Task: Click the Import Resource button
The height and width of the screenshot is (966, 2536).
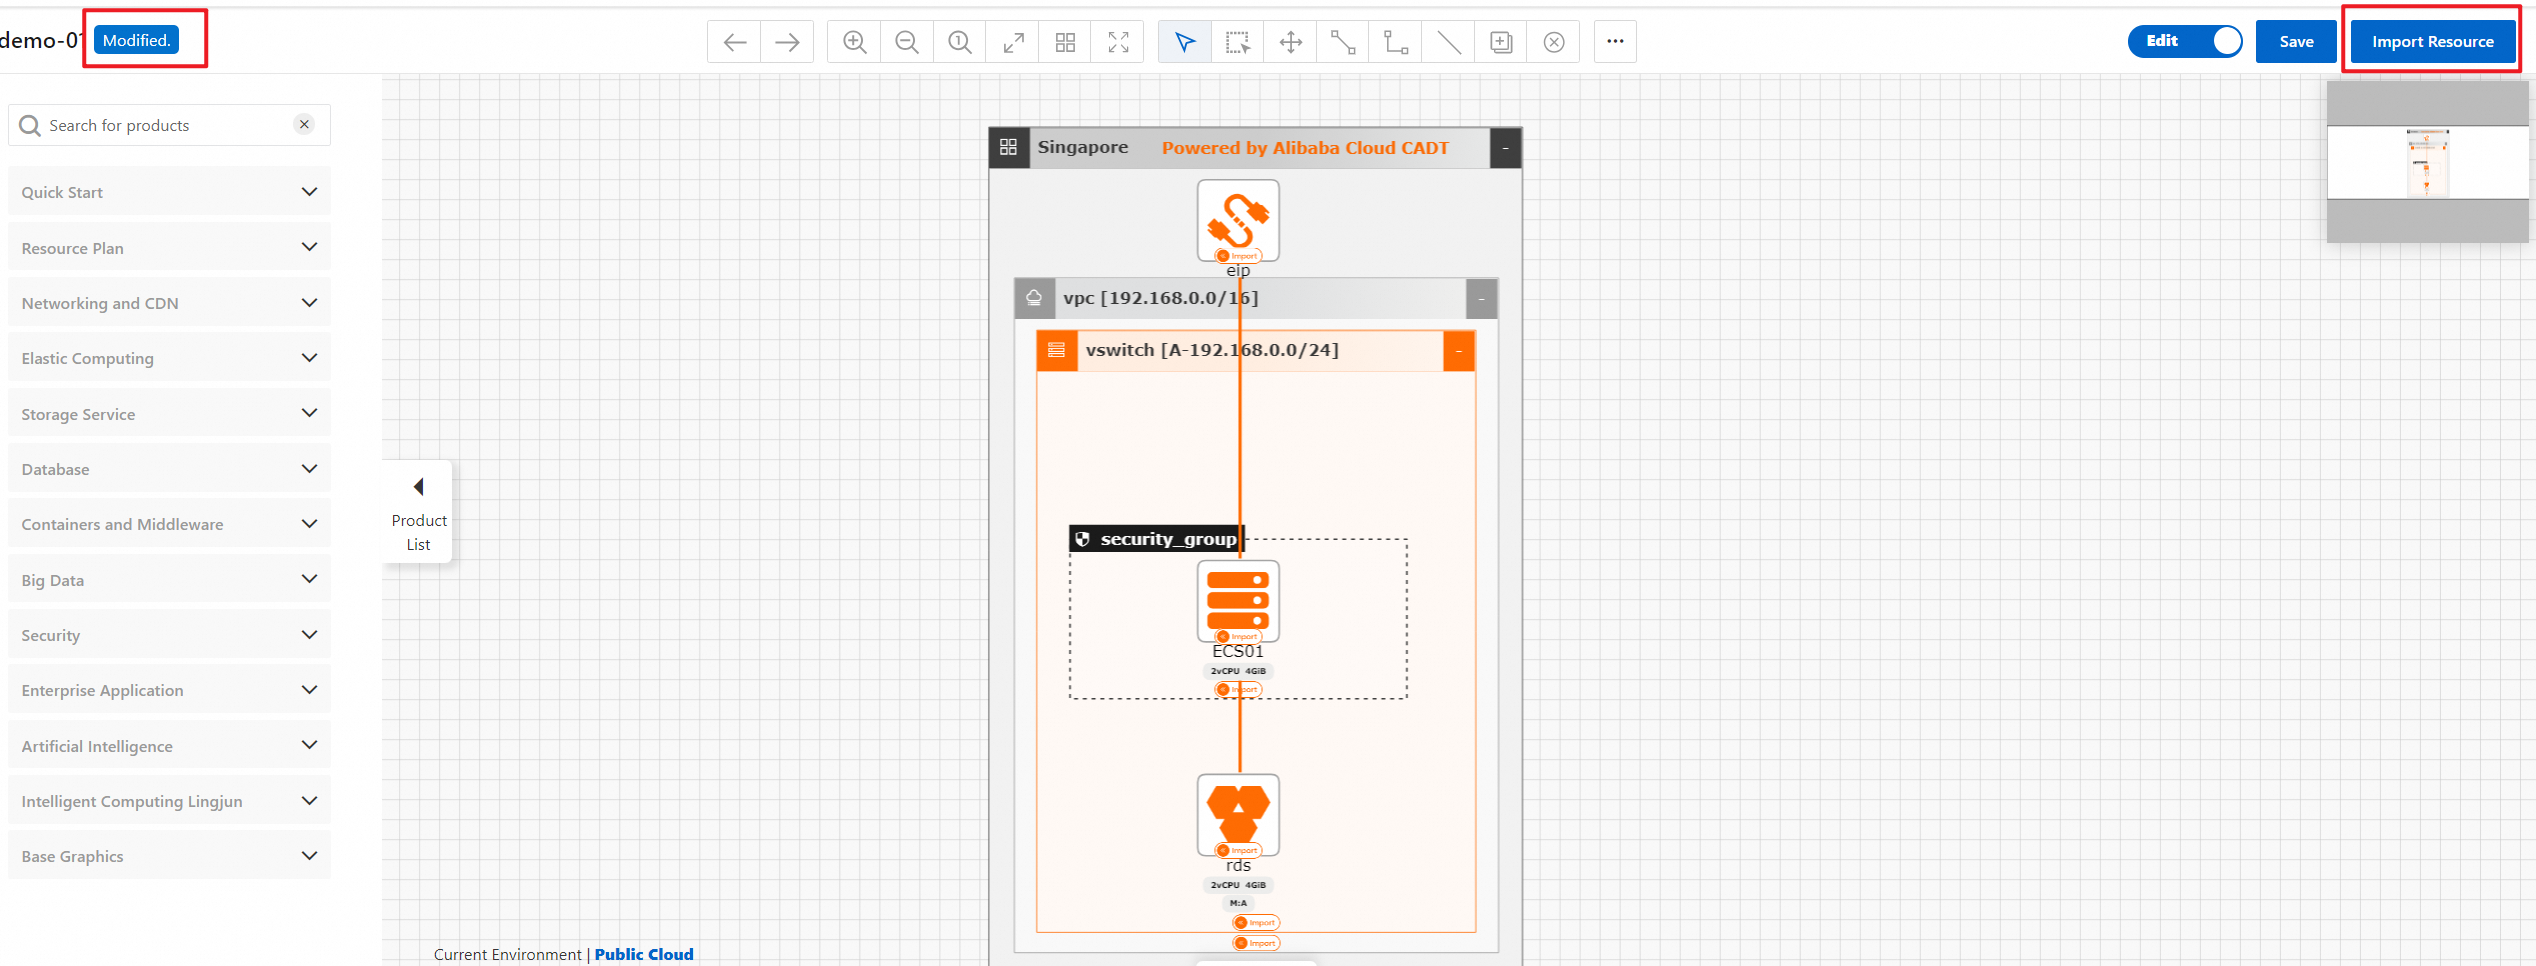Action: coord(2432,42)
